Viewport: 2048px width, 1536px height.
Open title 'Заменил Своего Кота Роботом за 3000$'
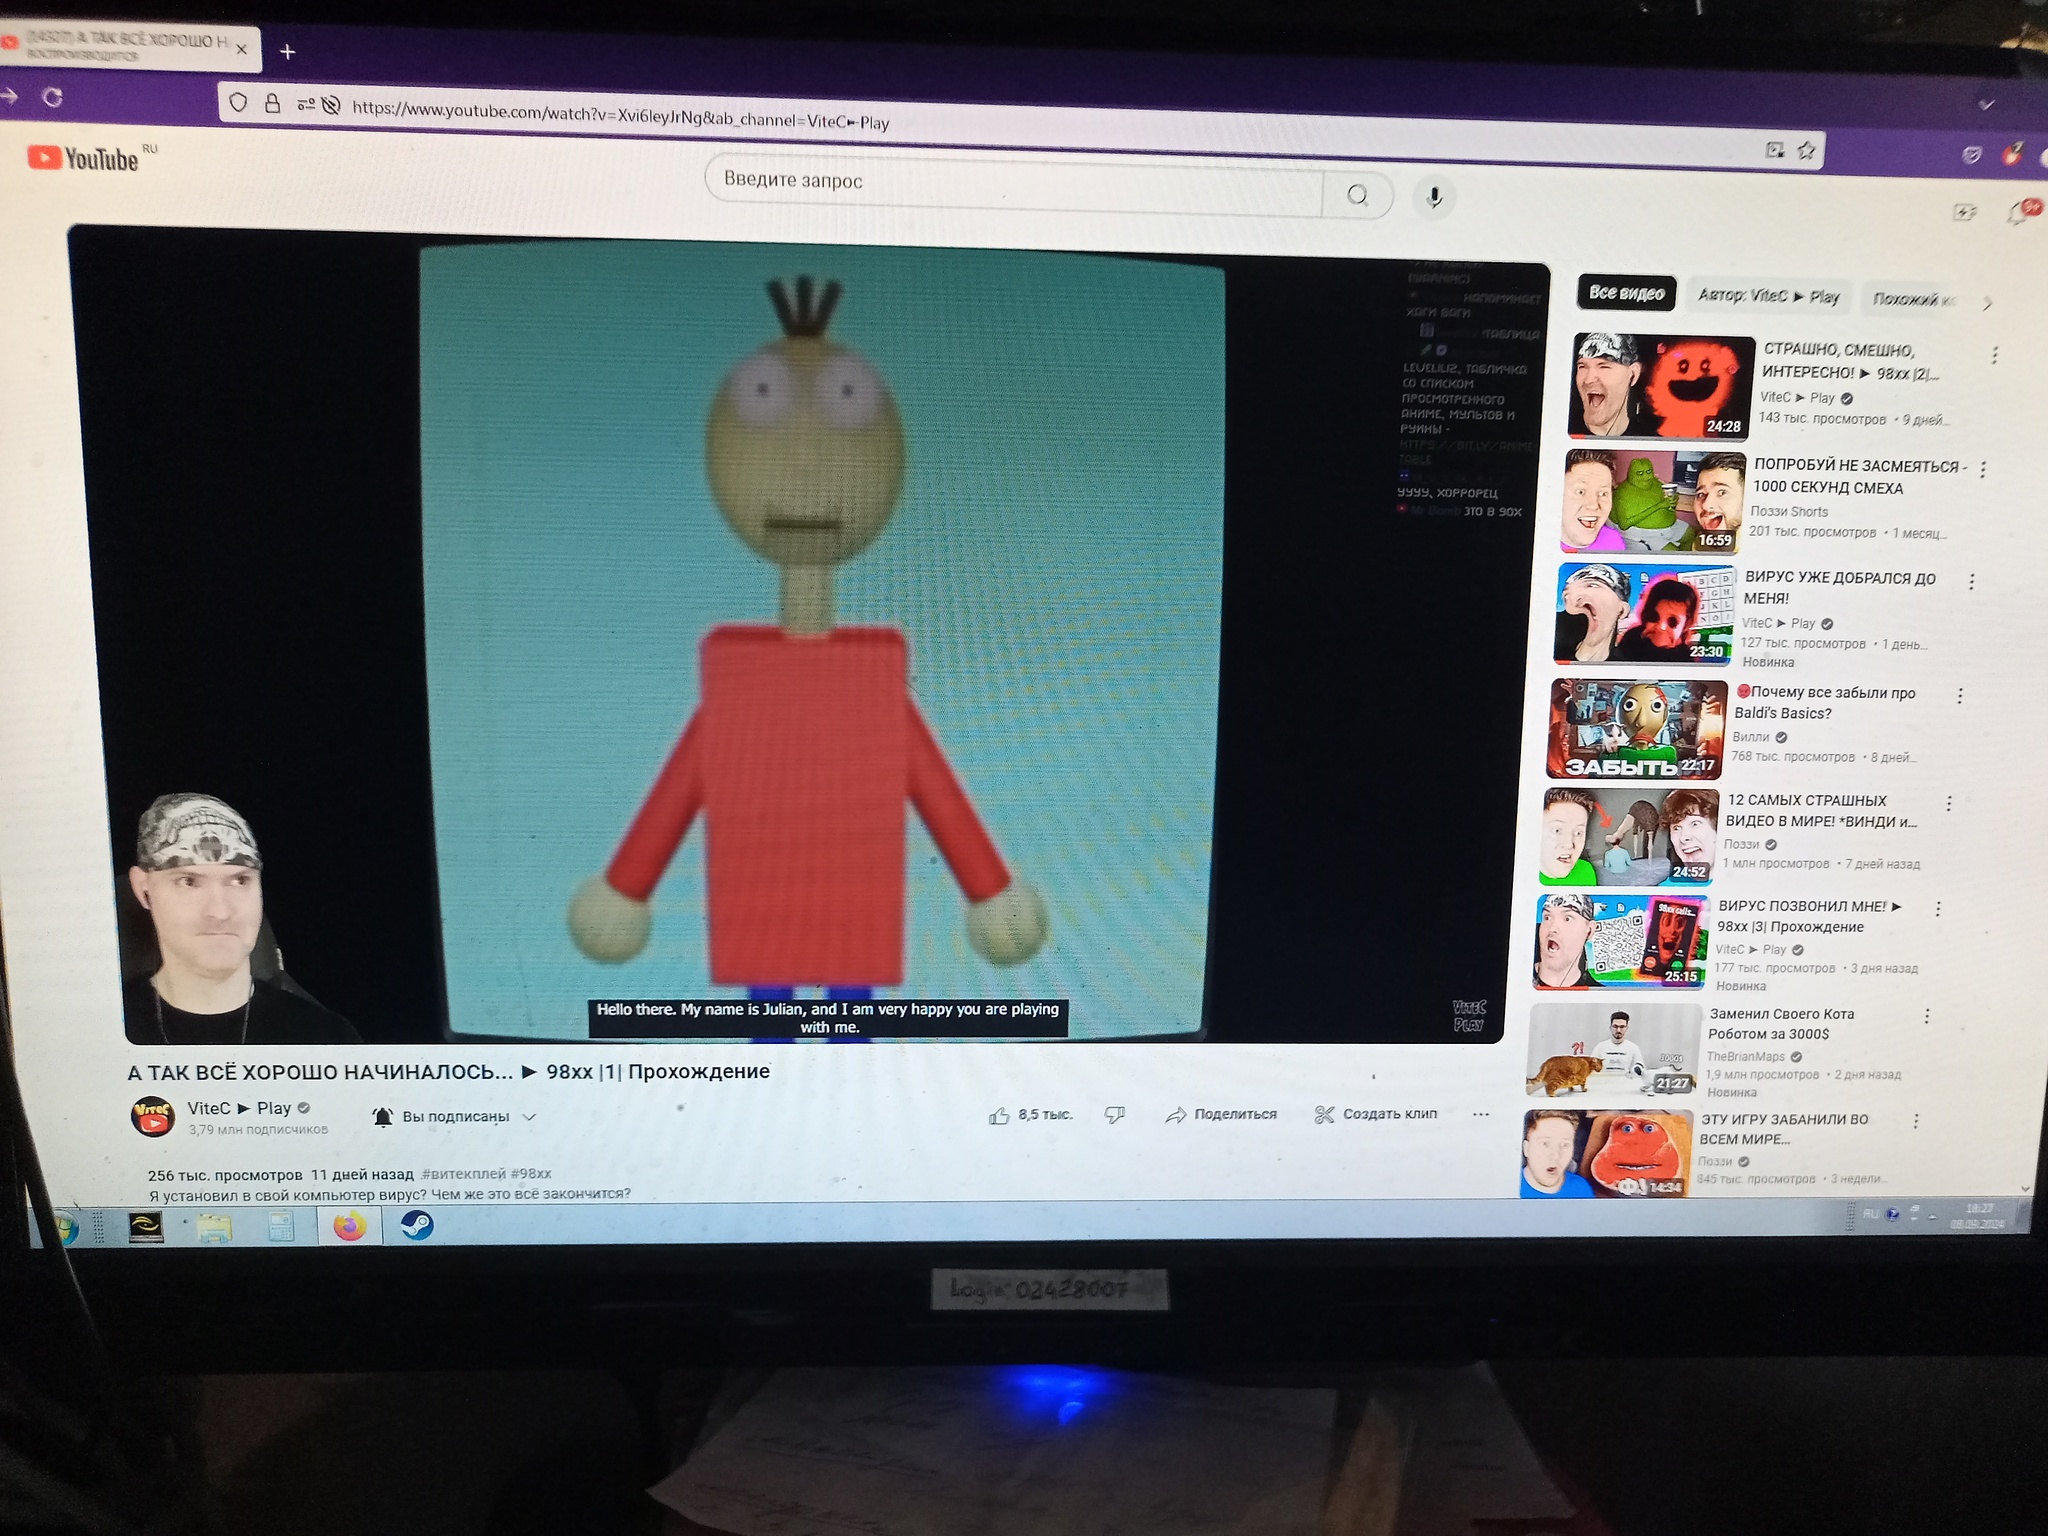click(1780, 1023)
